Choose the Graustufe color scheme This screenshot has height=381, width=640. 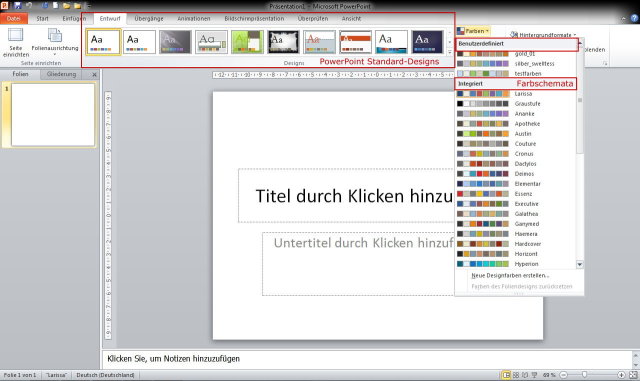coord(516,104)
